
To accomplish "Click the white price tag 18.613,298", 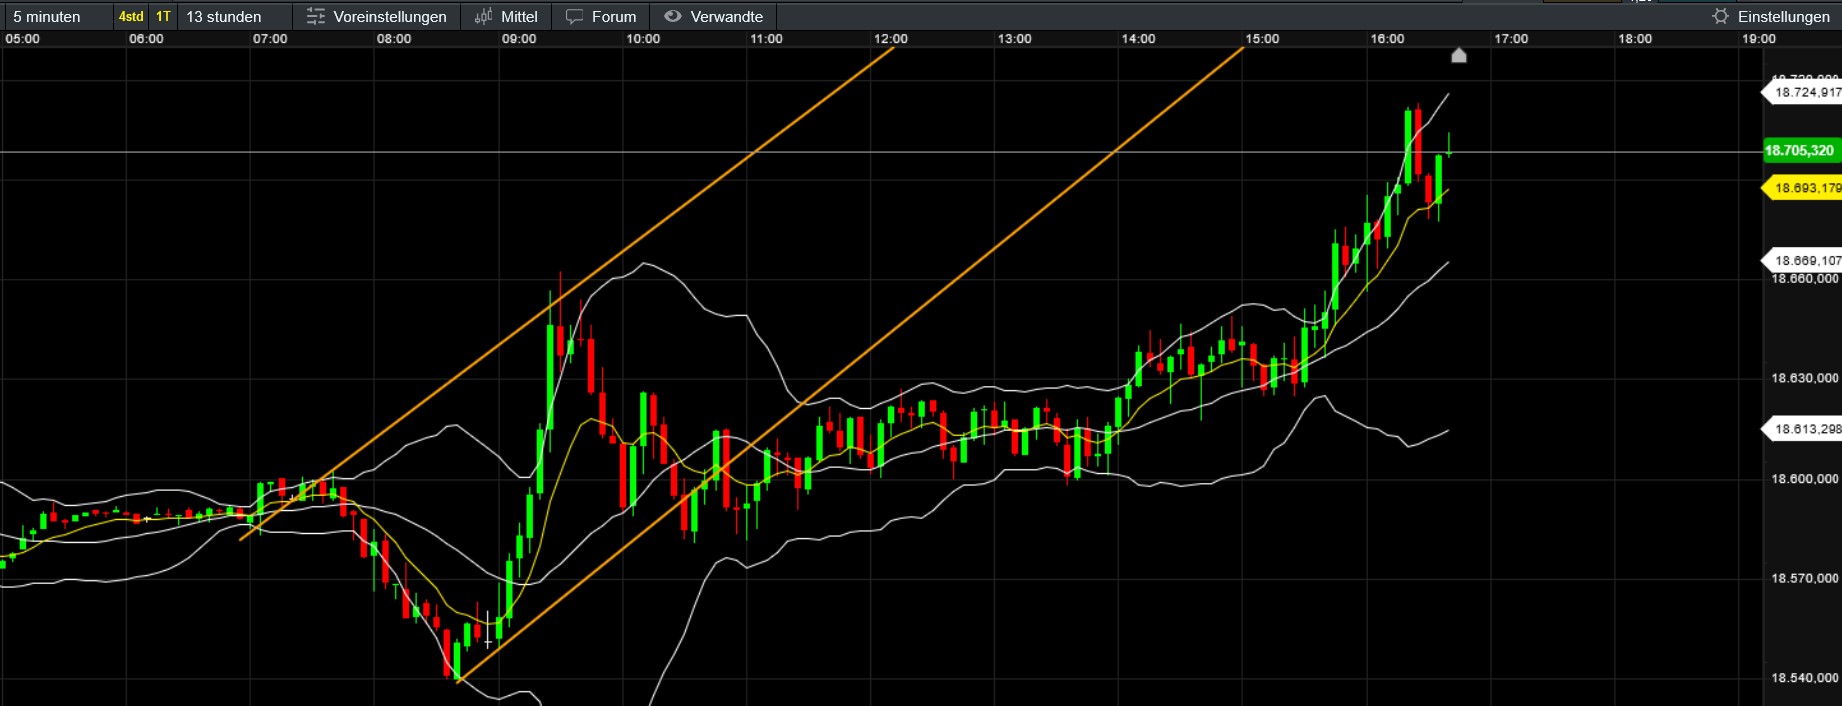I will click(x=1802, y=429).
